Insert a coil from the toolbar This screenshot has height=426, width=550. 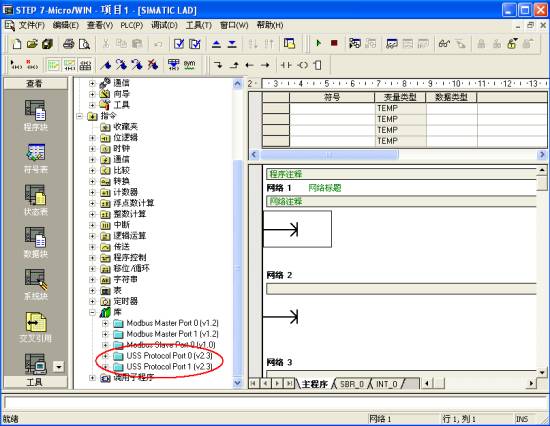coord(302,65)
